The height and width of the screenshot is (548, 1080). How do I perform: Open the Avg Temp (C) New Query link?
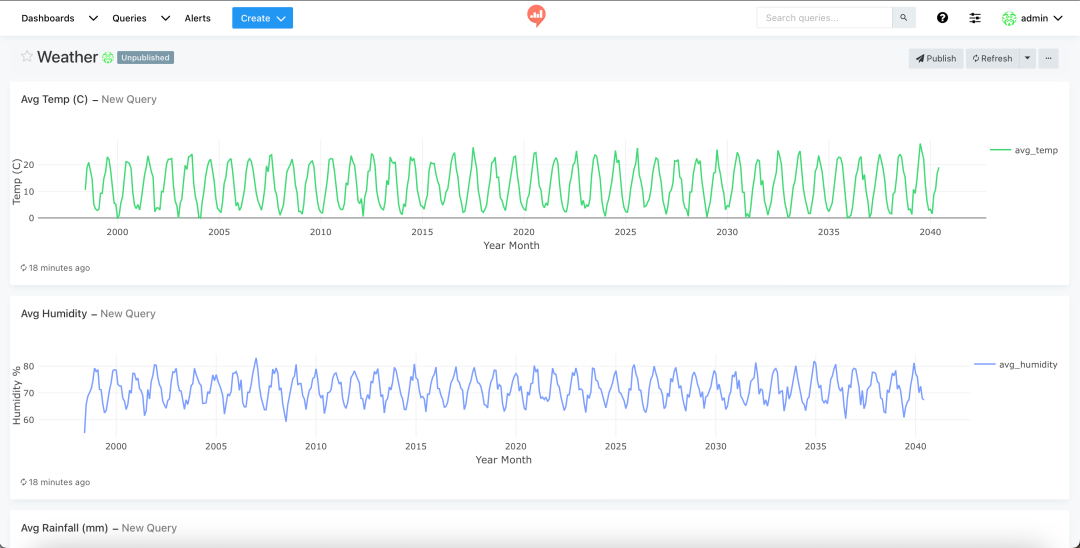129,99
